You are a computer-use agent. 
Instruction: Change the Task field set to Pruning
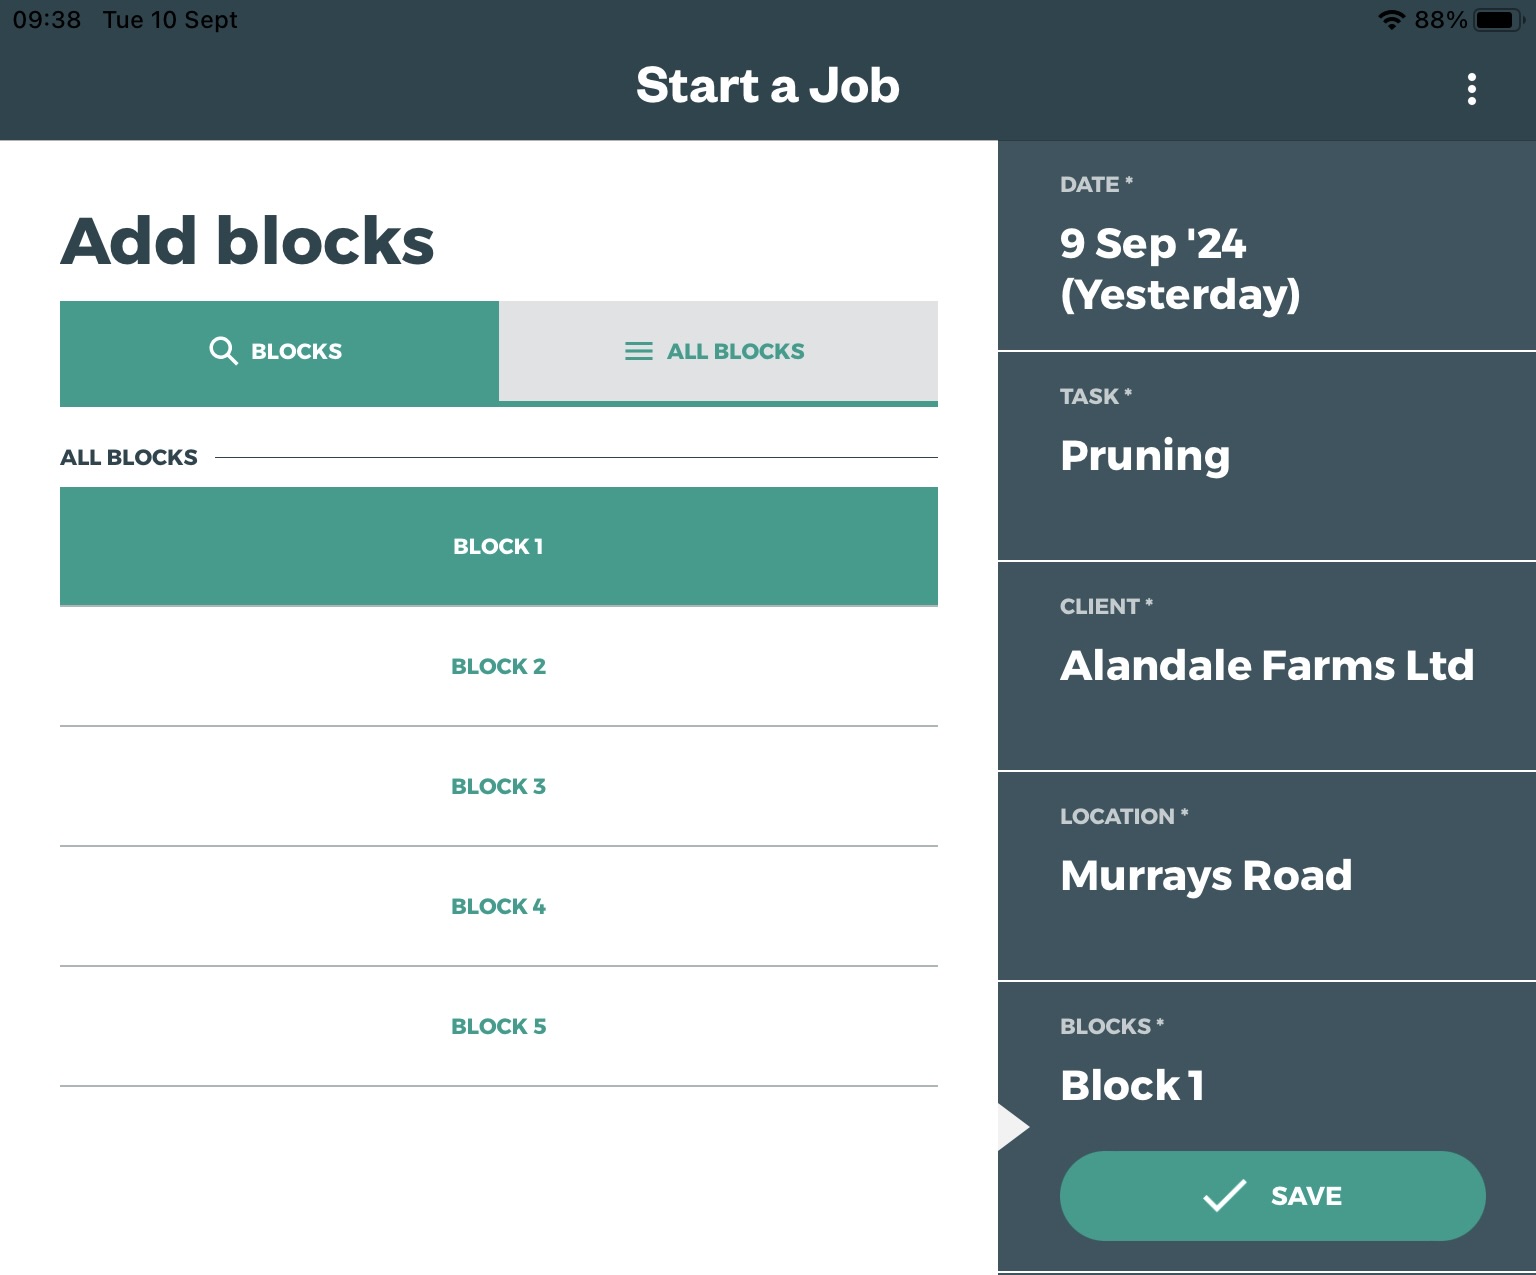point(1266,456)
